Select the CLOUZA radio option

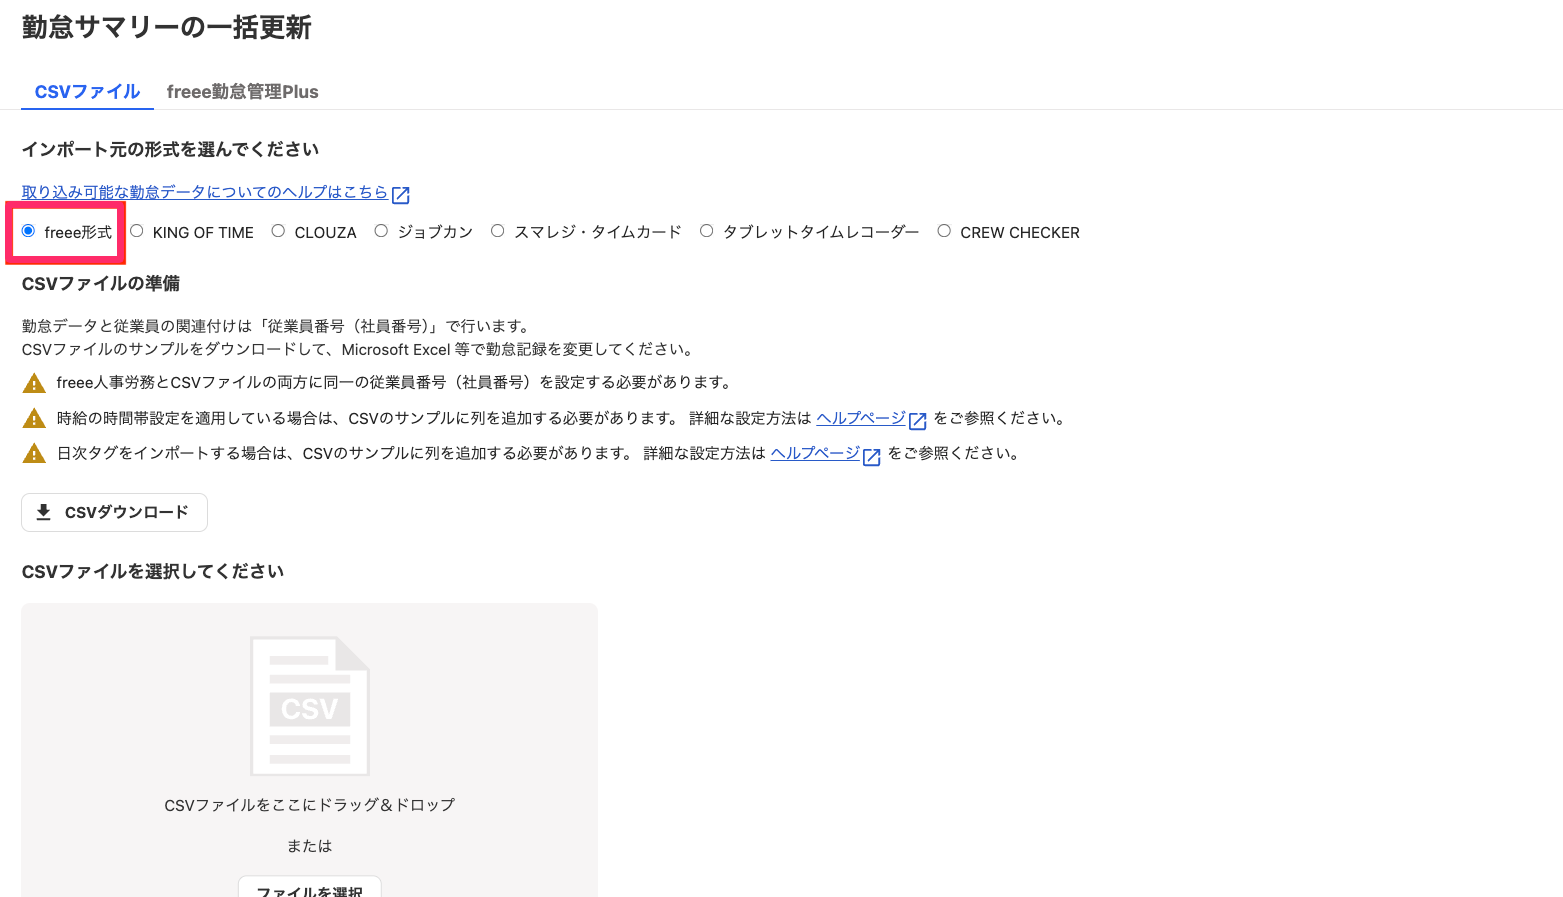(278, 231)
